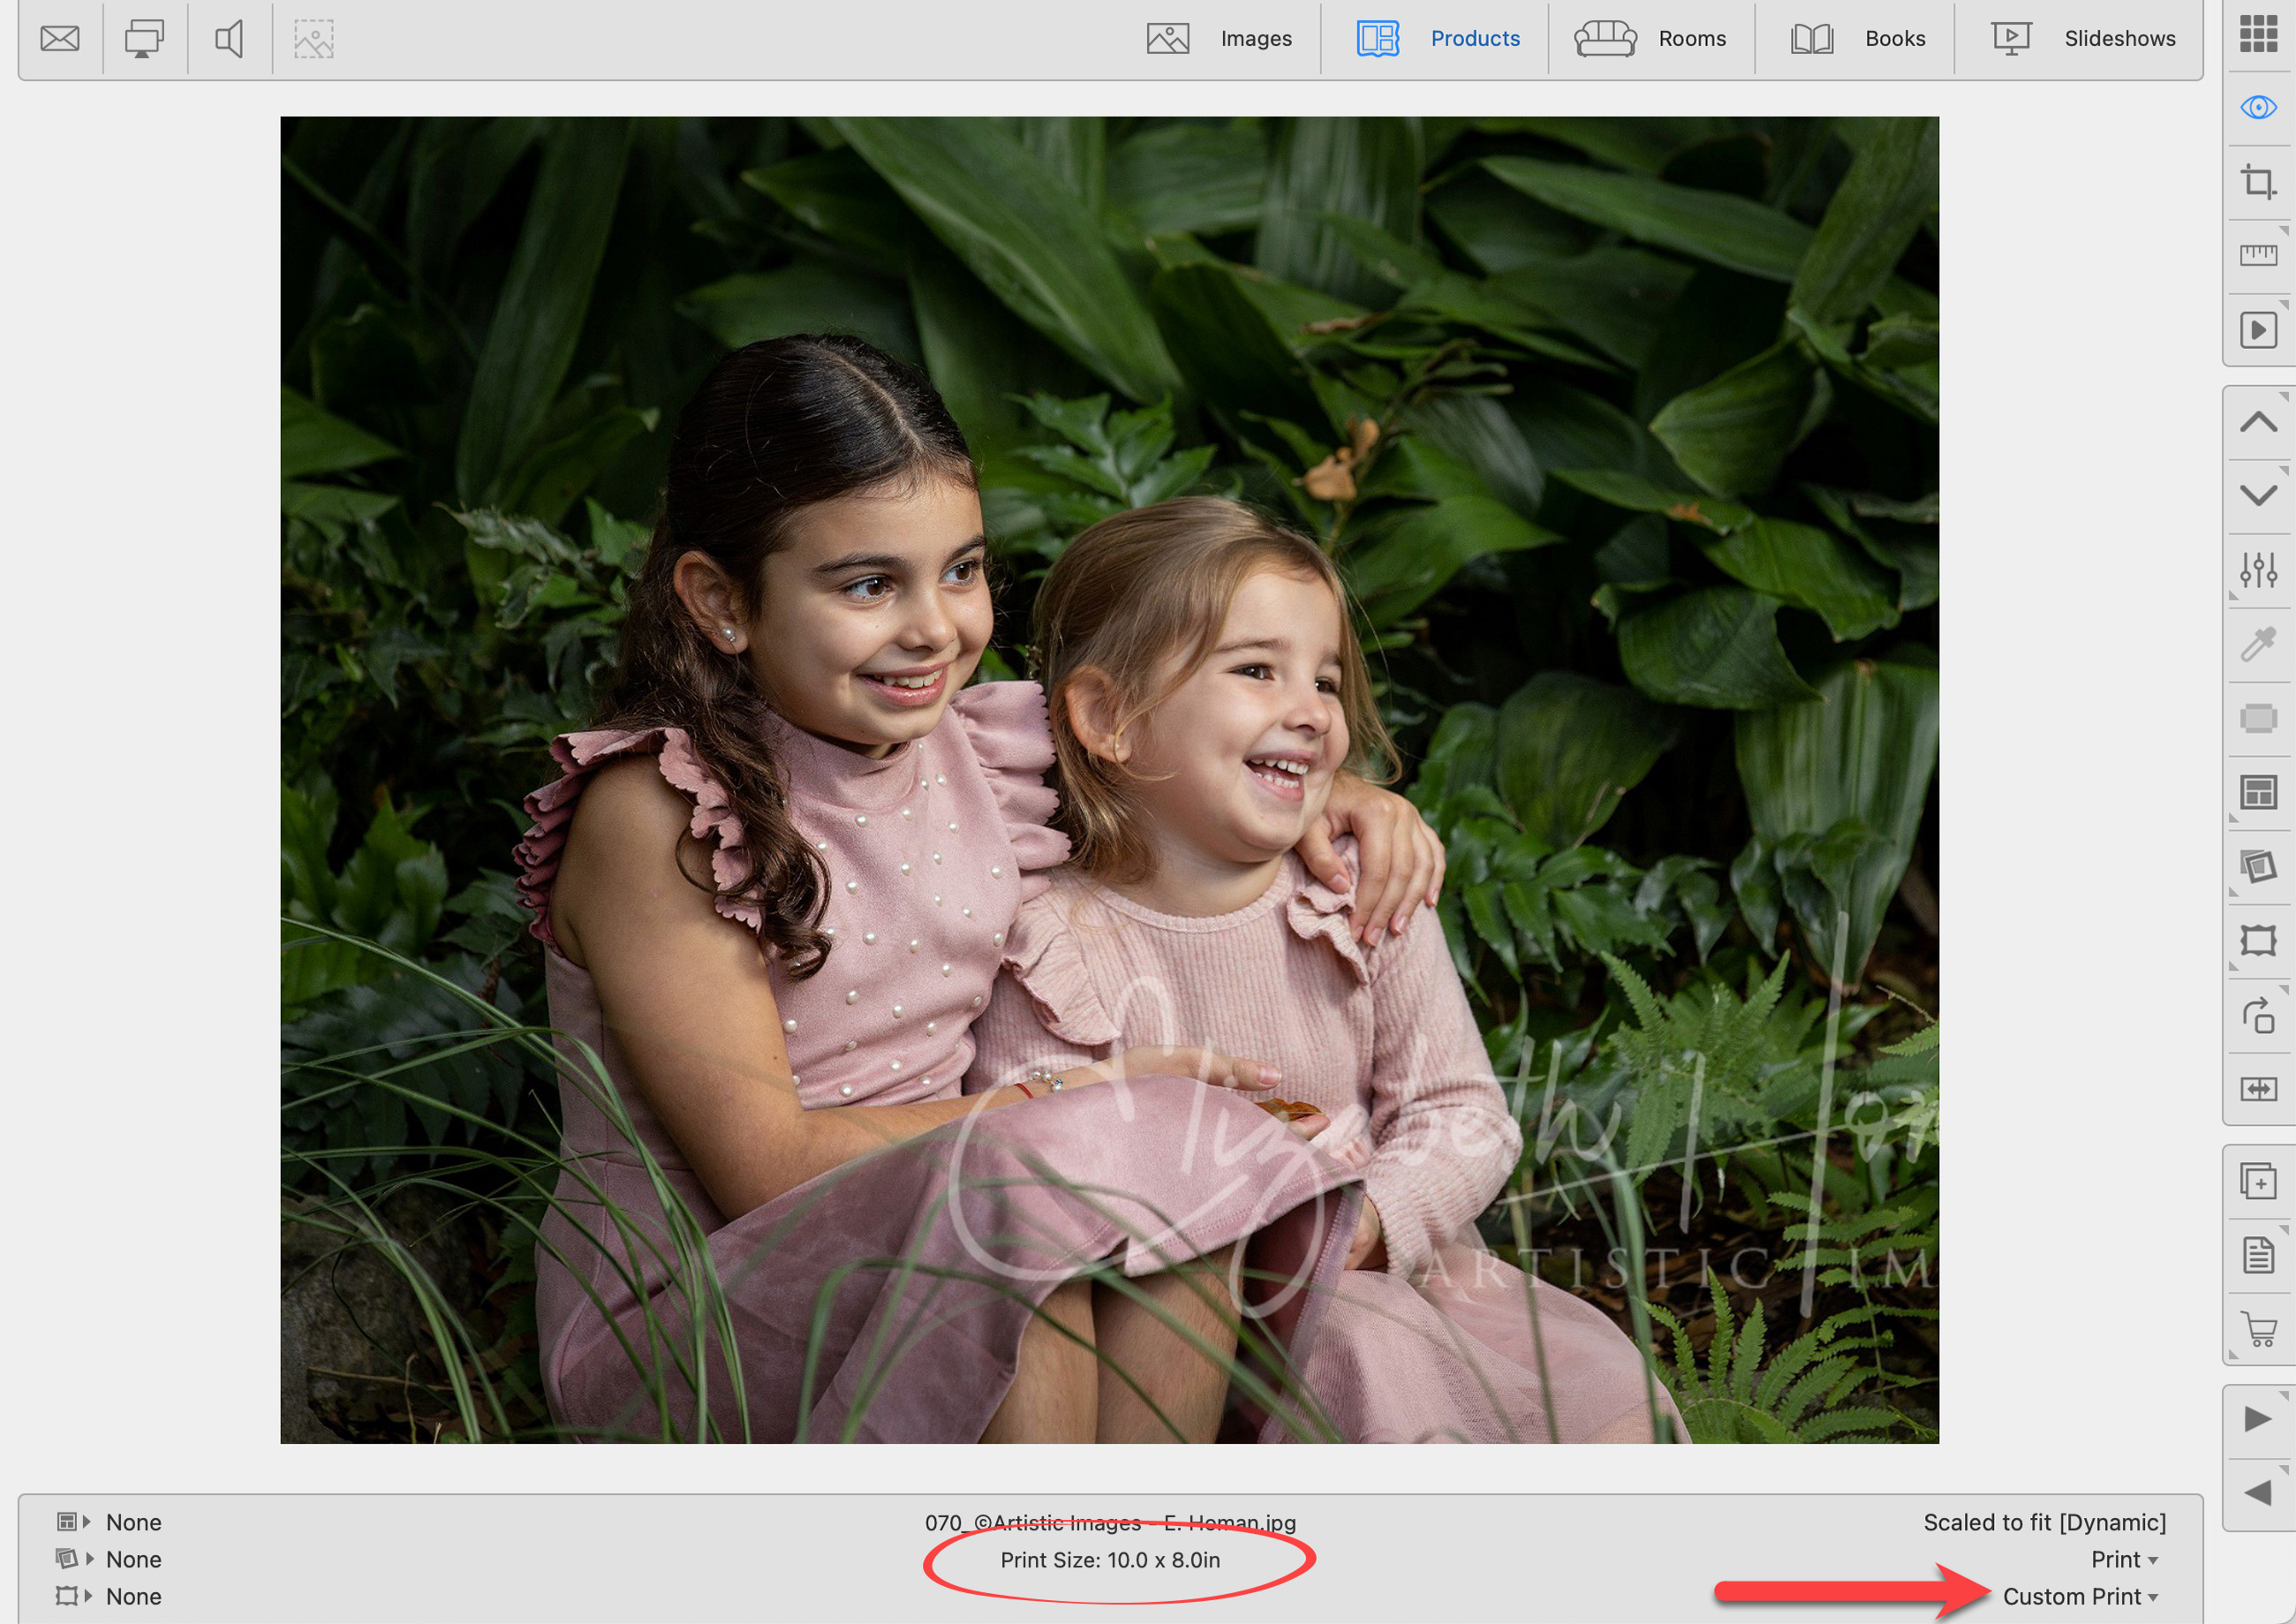The height and width of the screenshot is (1624, 2296).
Task: Click the rotate image icon
Action: pos(2258,1016)
